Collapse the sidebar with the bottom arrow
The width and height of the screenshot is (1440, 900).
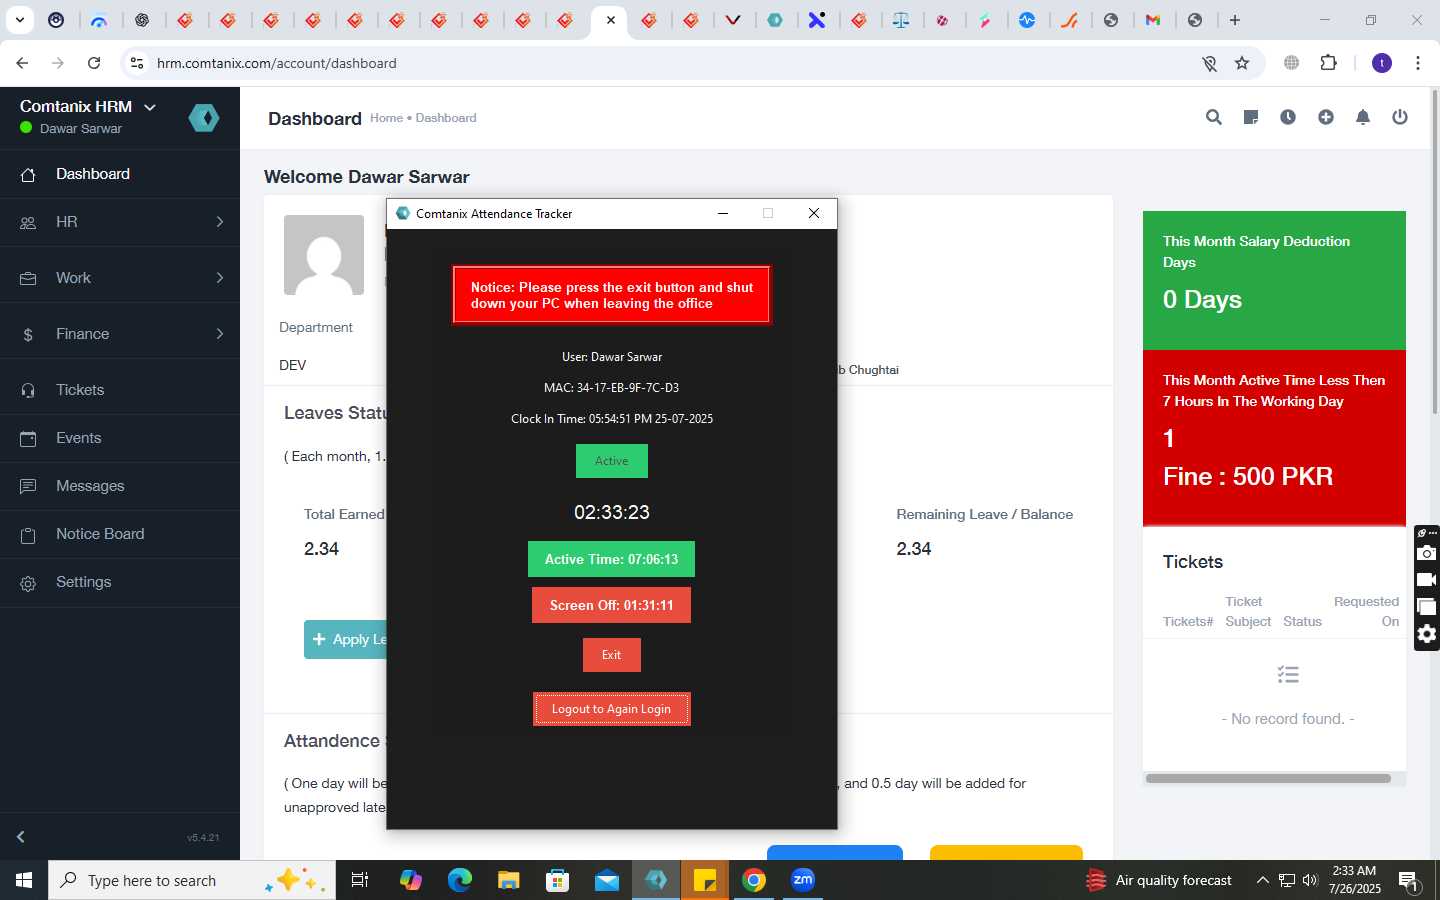click(20, 836)
